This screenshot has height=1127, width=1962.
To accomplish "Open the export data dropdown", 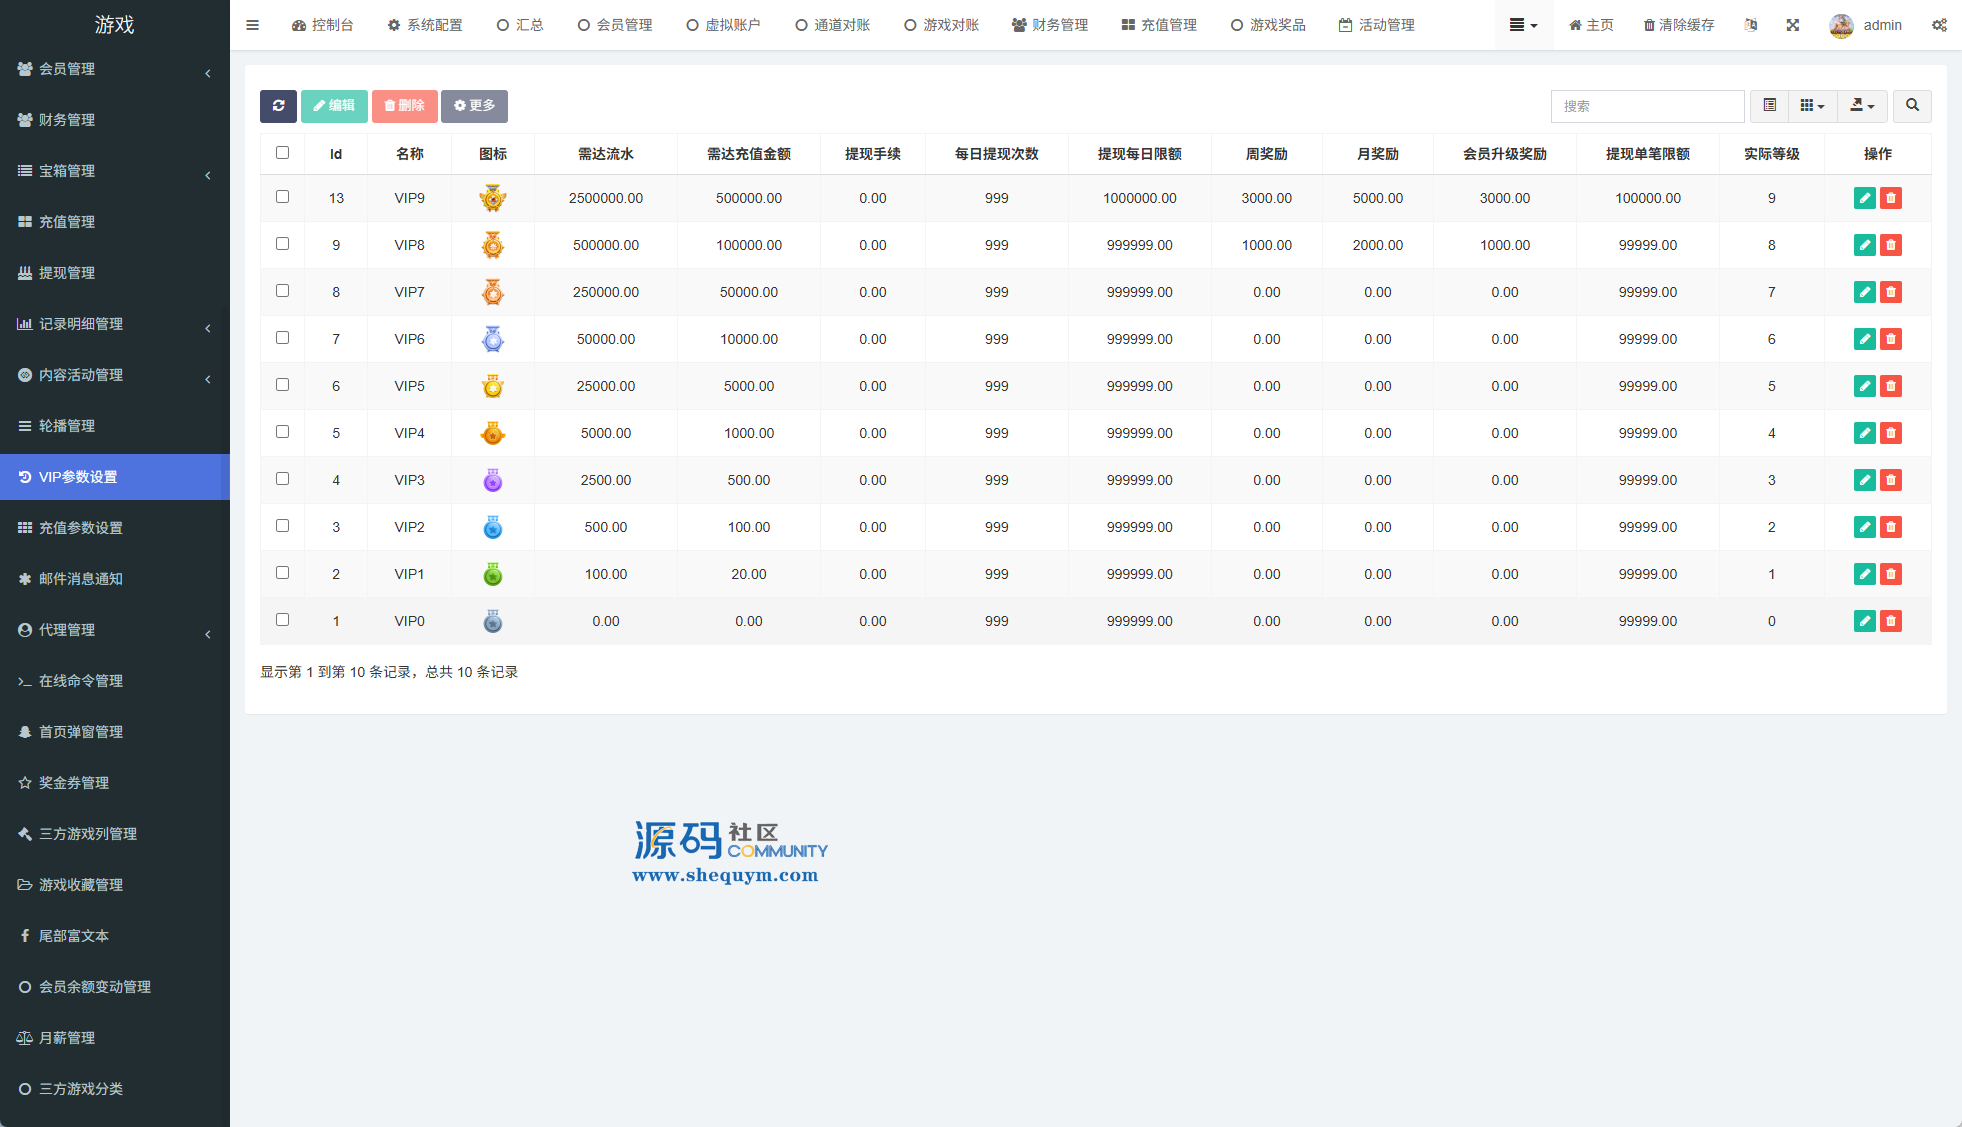I will (x=1861, y=106).
